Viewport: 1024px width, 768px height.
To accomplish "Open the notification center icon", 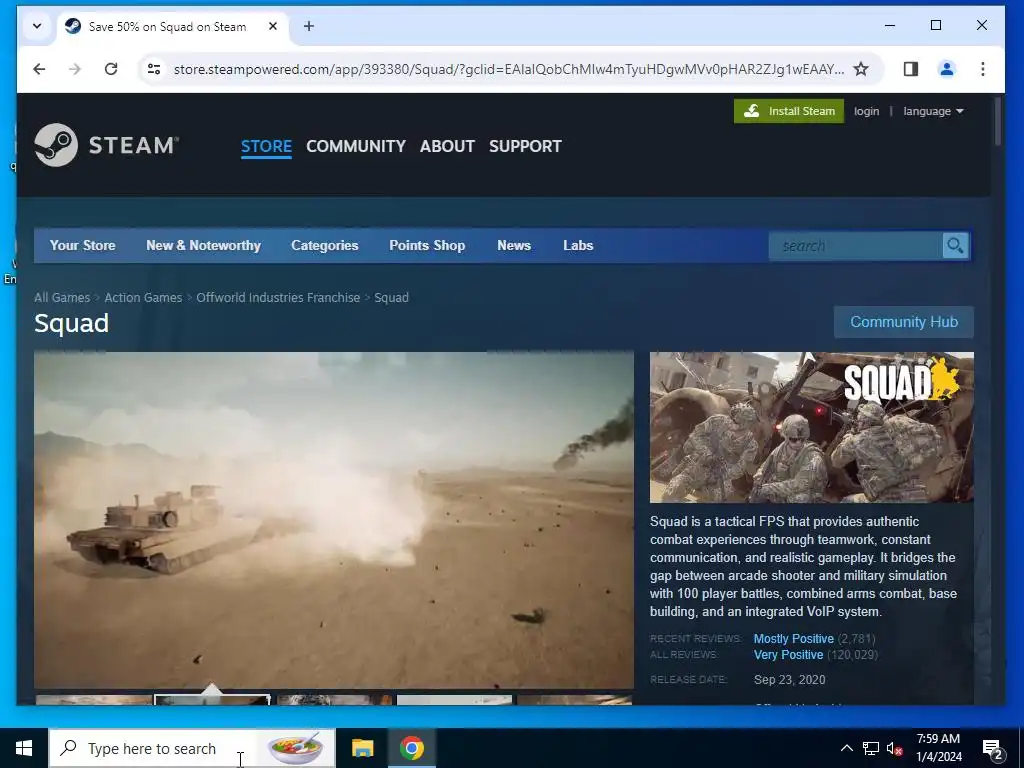I will pos(993,749).
